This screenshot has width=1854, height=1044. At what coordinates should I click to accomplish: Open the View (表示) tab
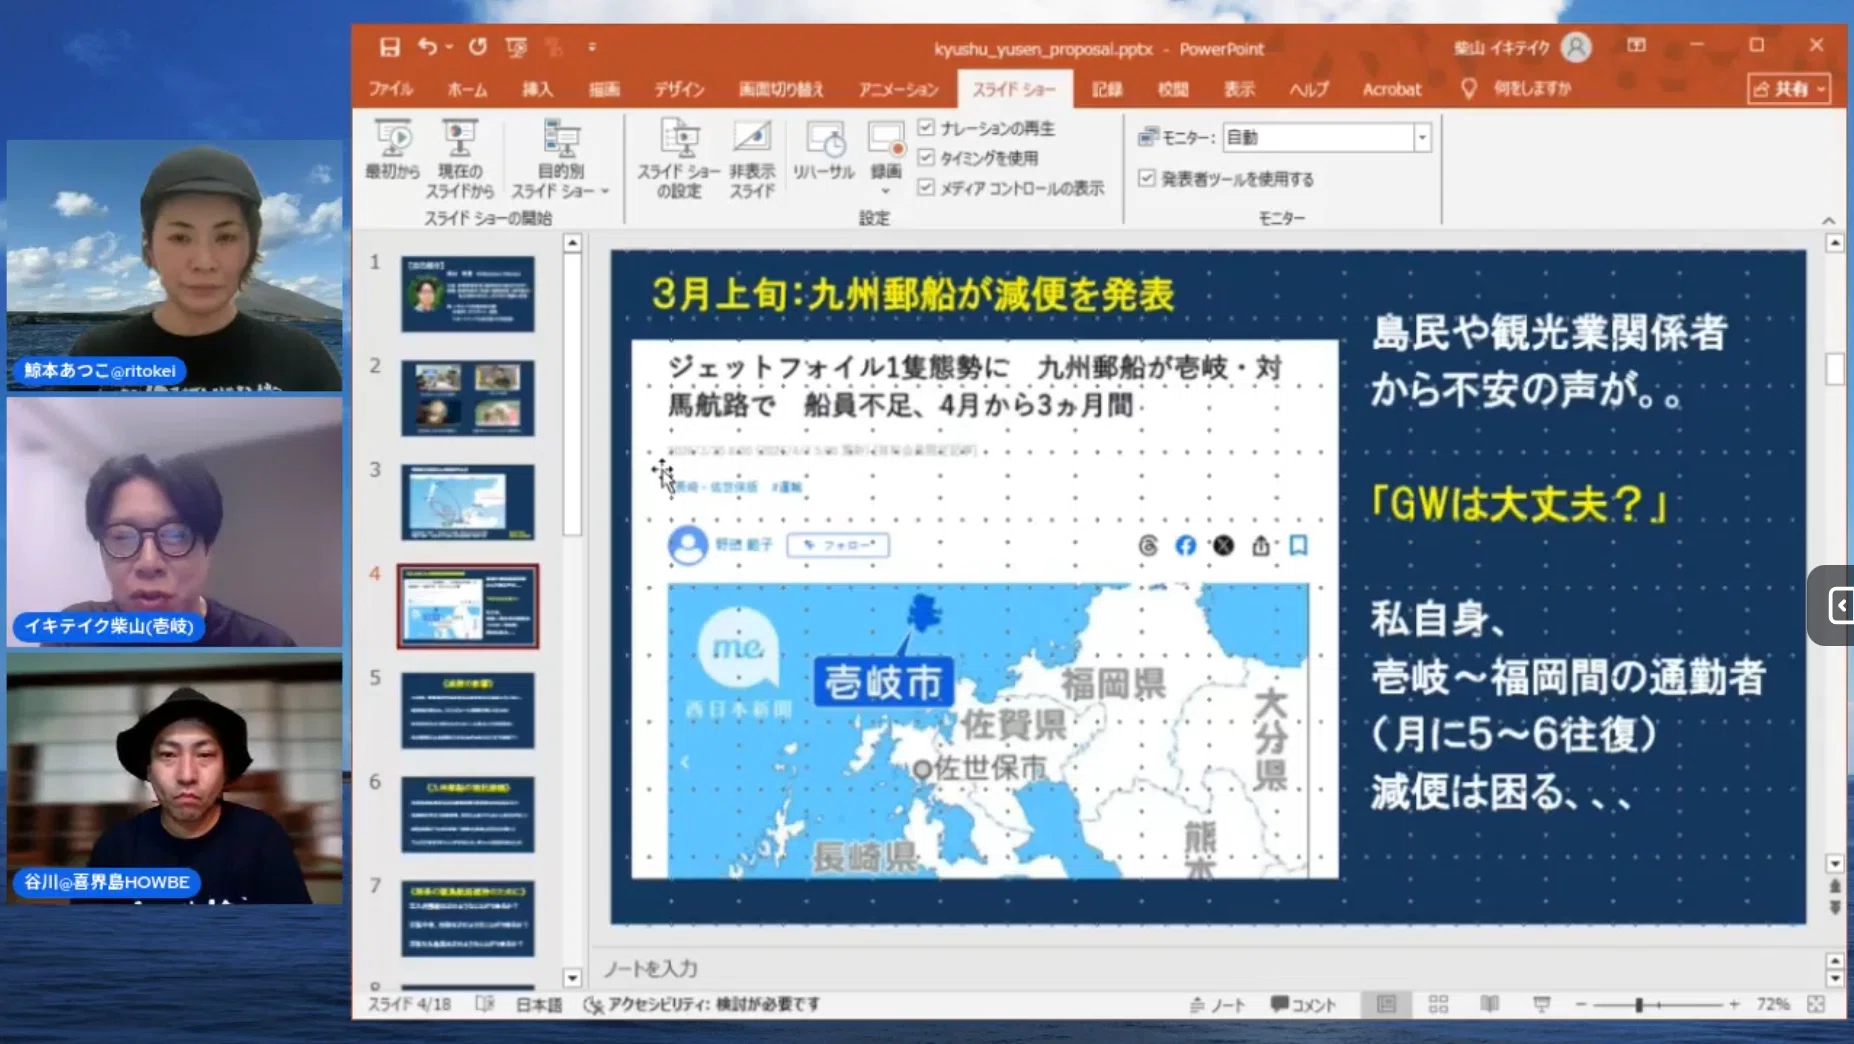point(1239,89)
